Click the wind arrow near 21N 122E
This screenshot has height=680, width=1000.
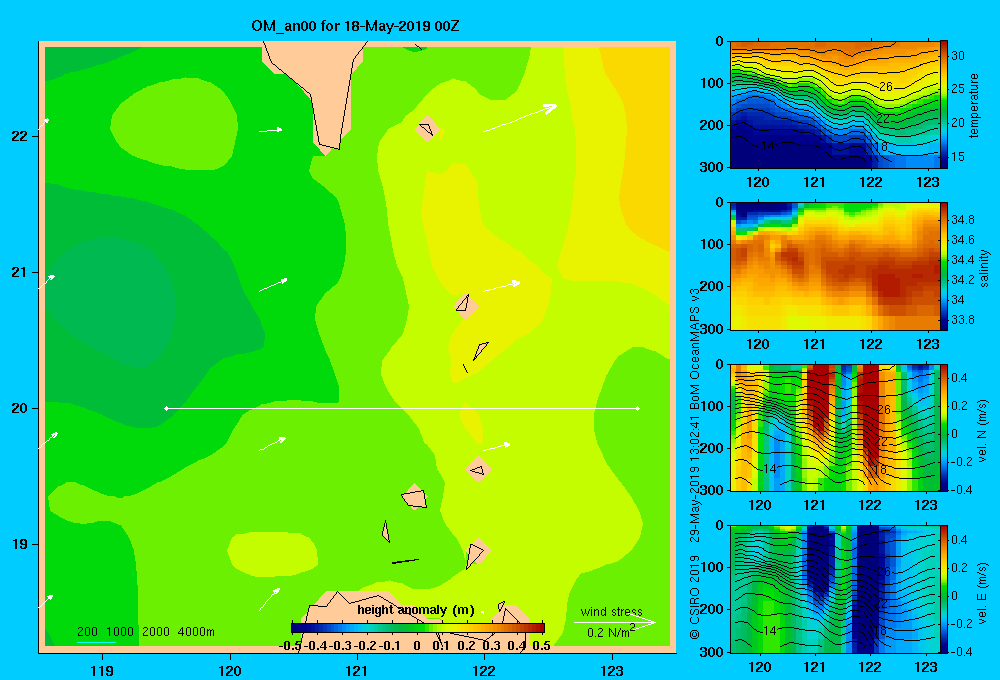[x=502, y=286]
